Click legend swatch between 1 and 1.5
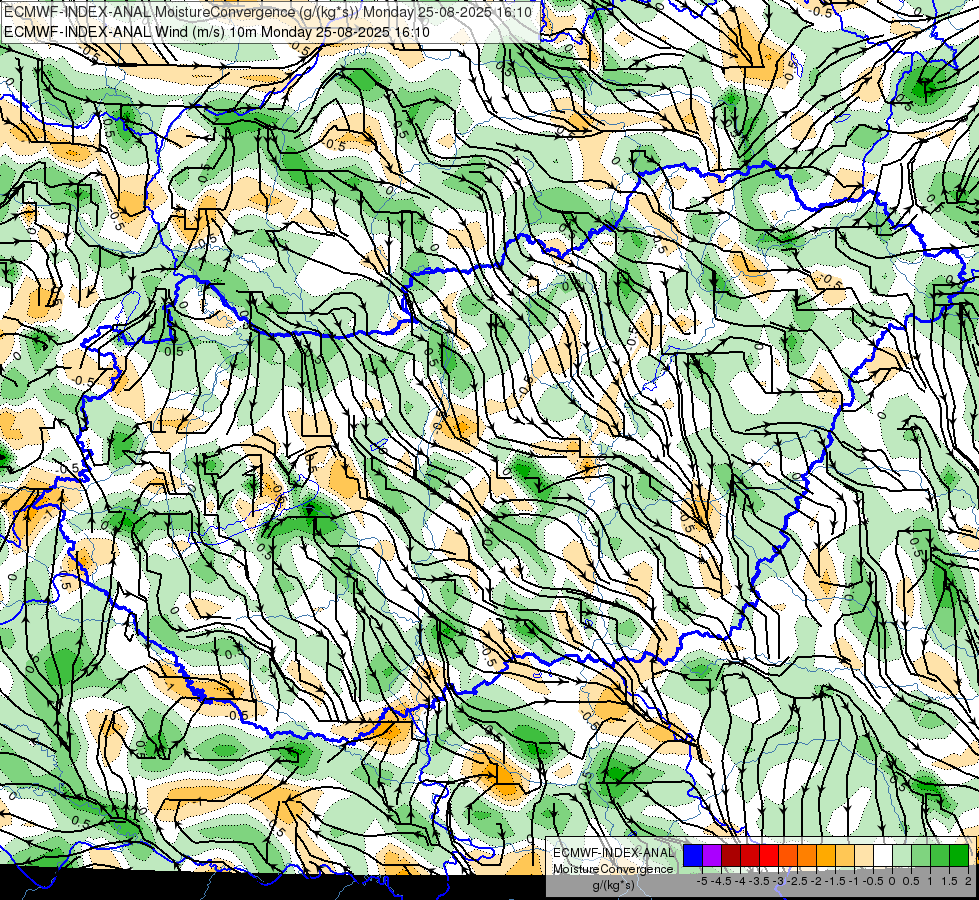 tap(940, 855)
